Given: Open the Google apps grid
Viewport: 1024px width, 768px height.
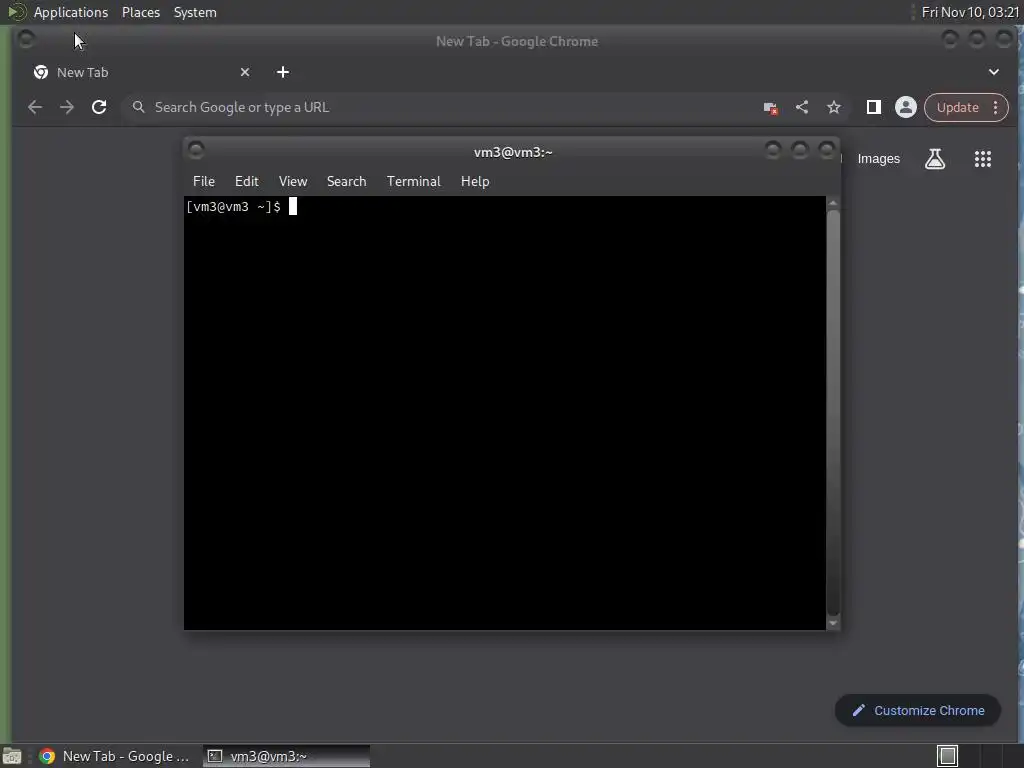Looking at the screenshot, I should pyautogui.click(x=982, y=159).
